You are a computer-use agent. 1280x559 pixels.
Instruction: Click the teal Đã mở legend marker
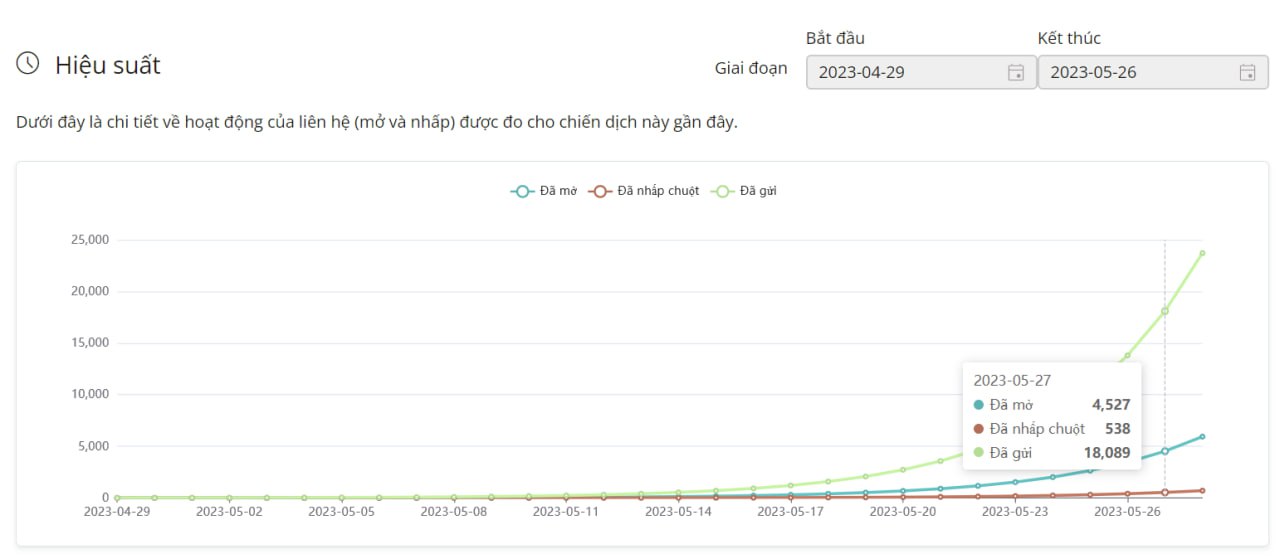522,191
